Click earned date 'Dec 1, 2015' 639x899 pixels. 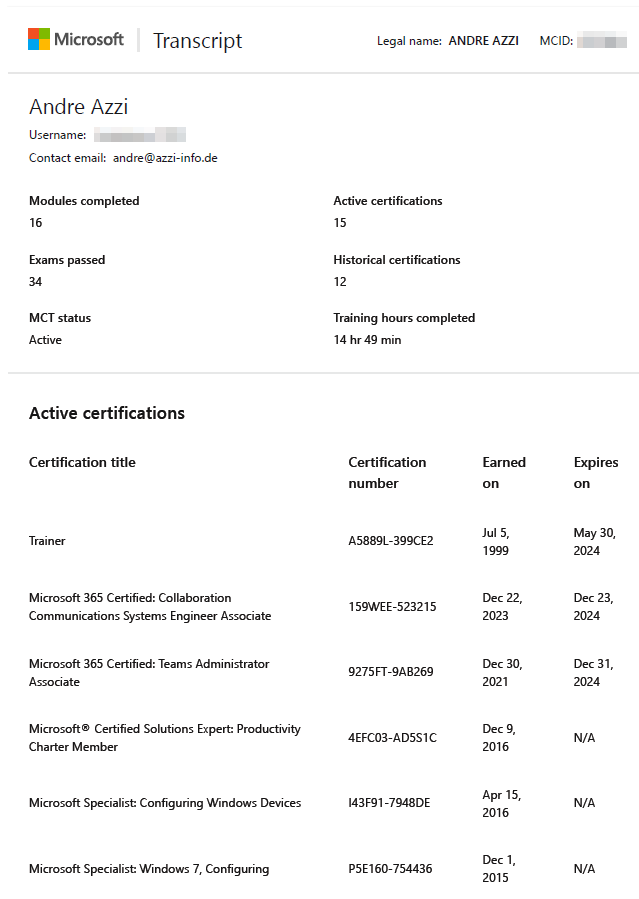click(499, 869)
